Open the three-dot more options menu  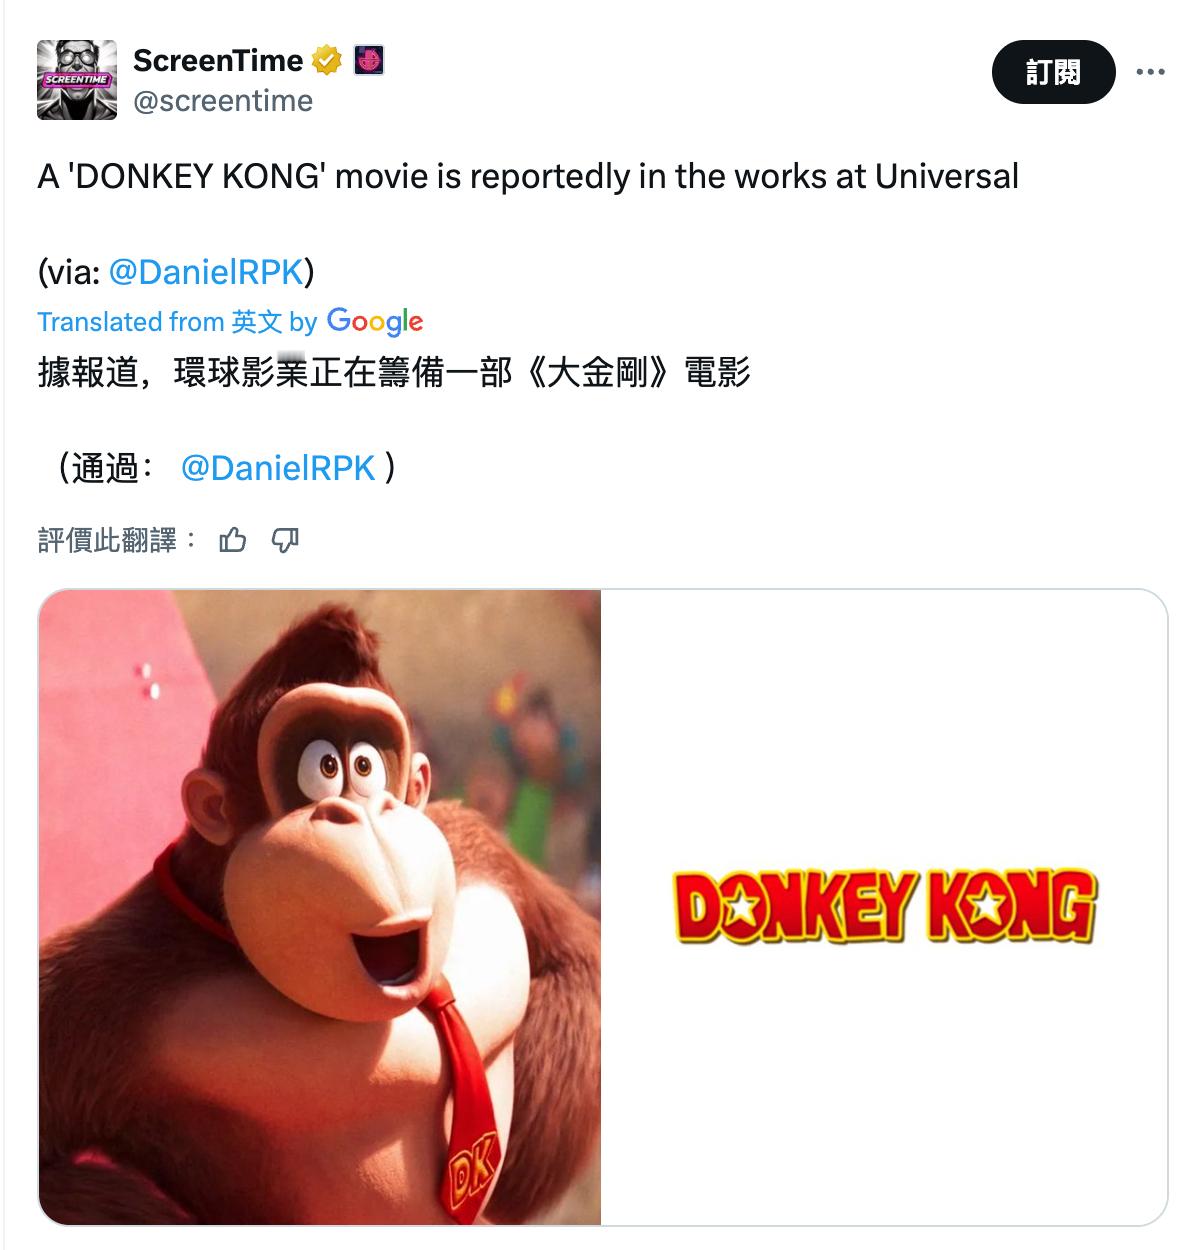[x=1151, y=72]
